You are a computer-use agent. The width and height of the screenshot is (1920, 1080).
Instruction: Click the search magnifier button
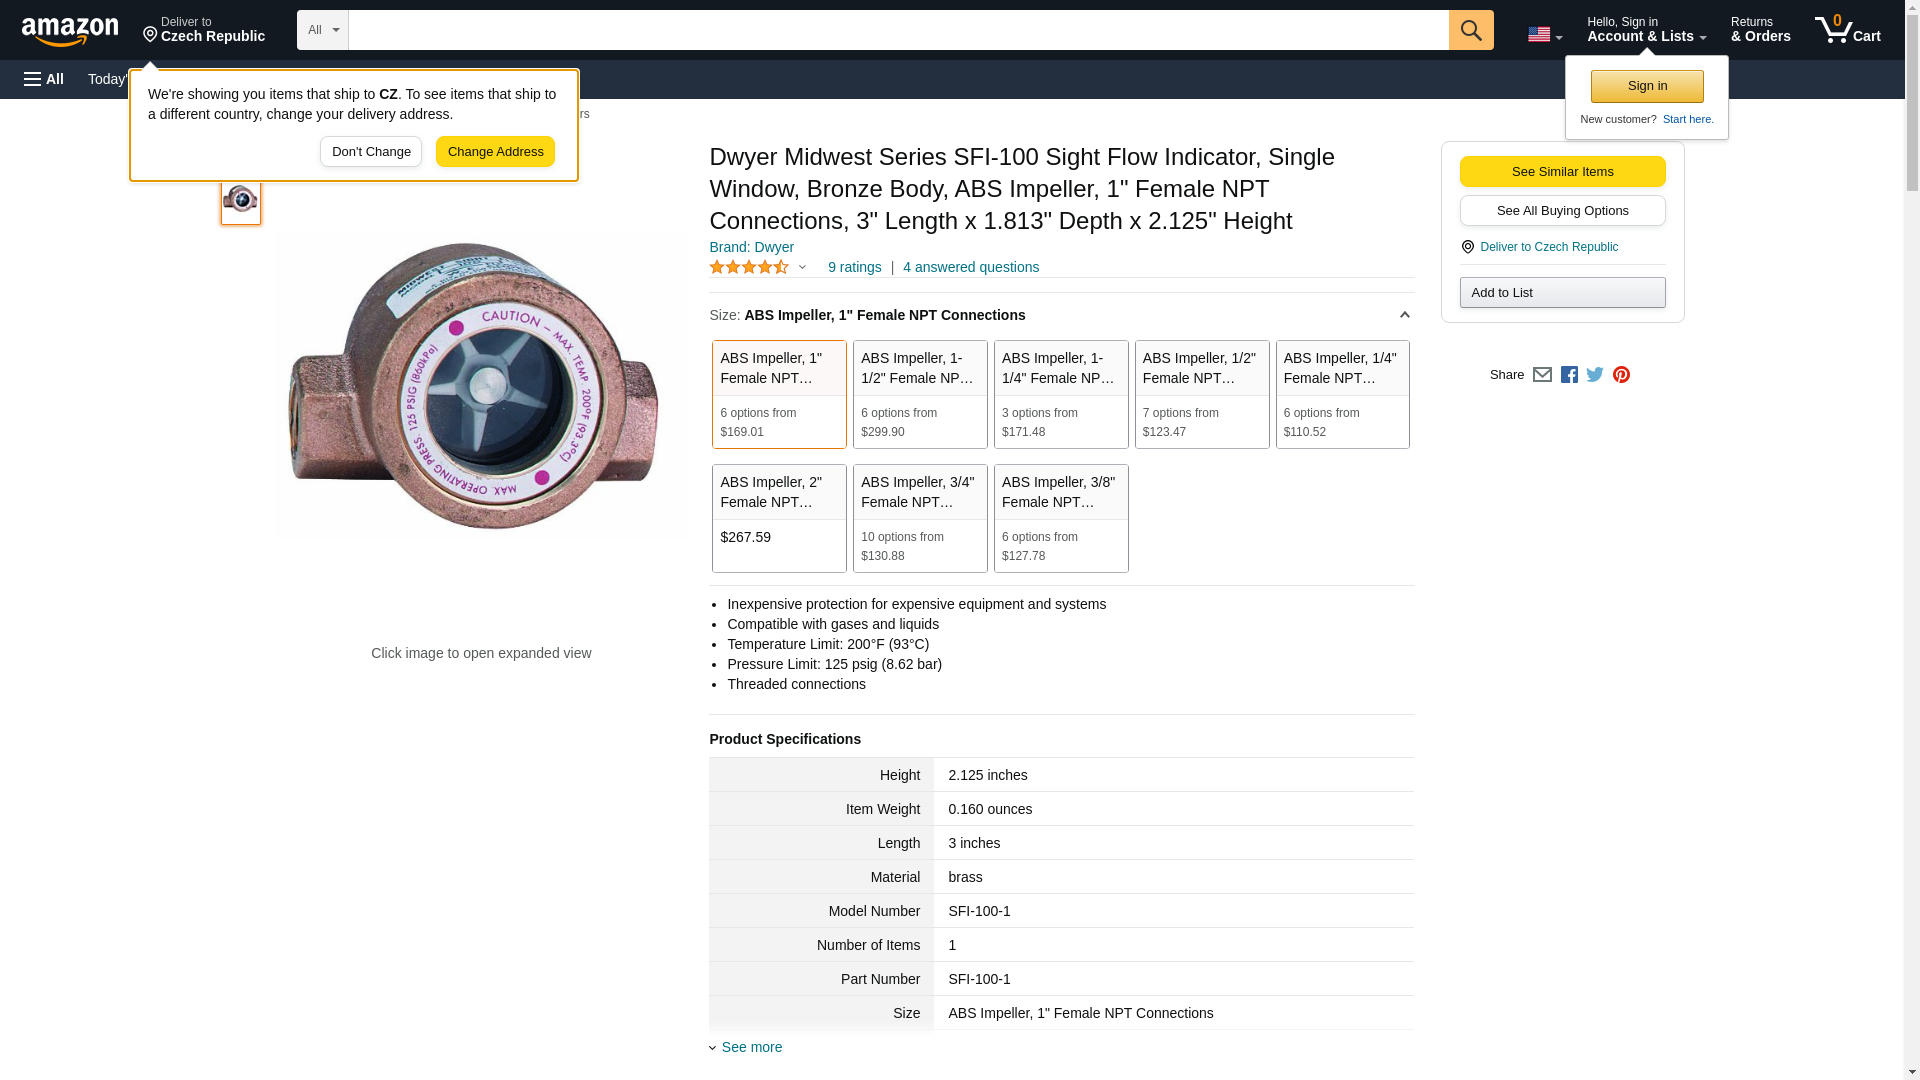(1470, 30)
